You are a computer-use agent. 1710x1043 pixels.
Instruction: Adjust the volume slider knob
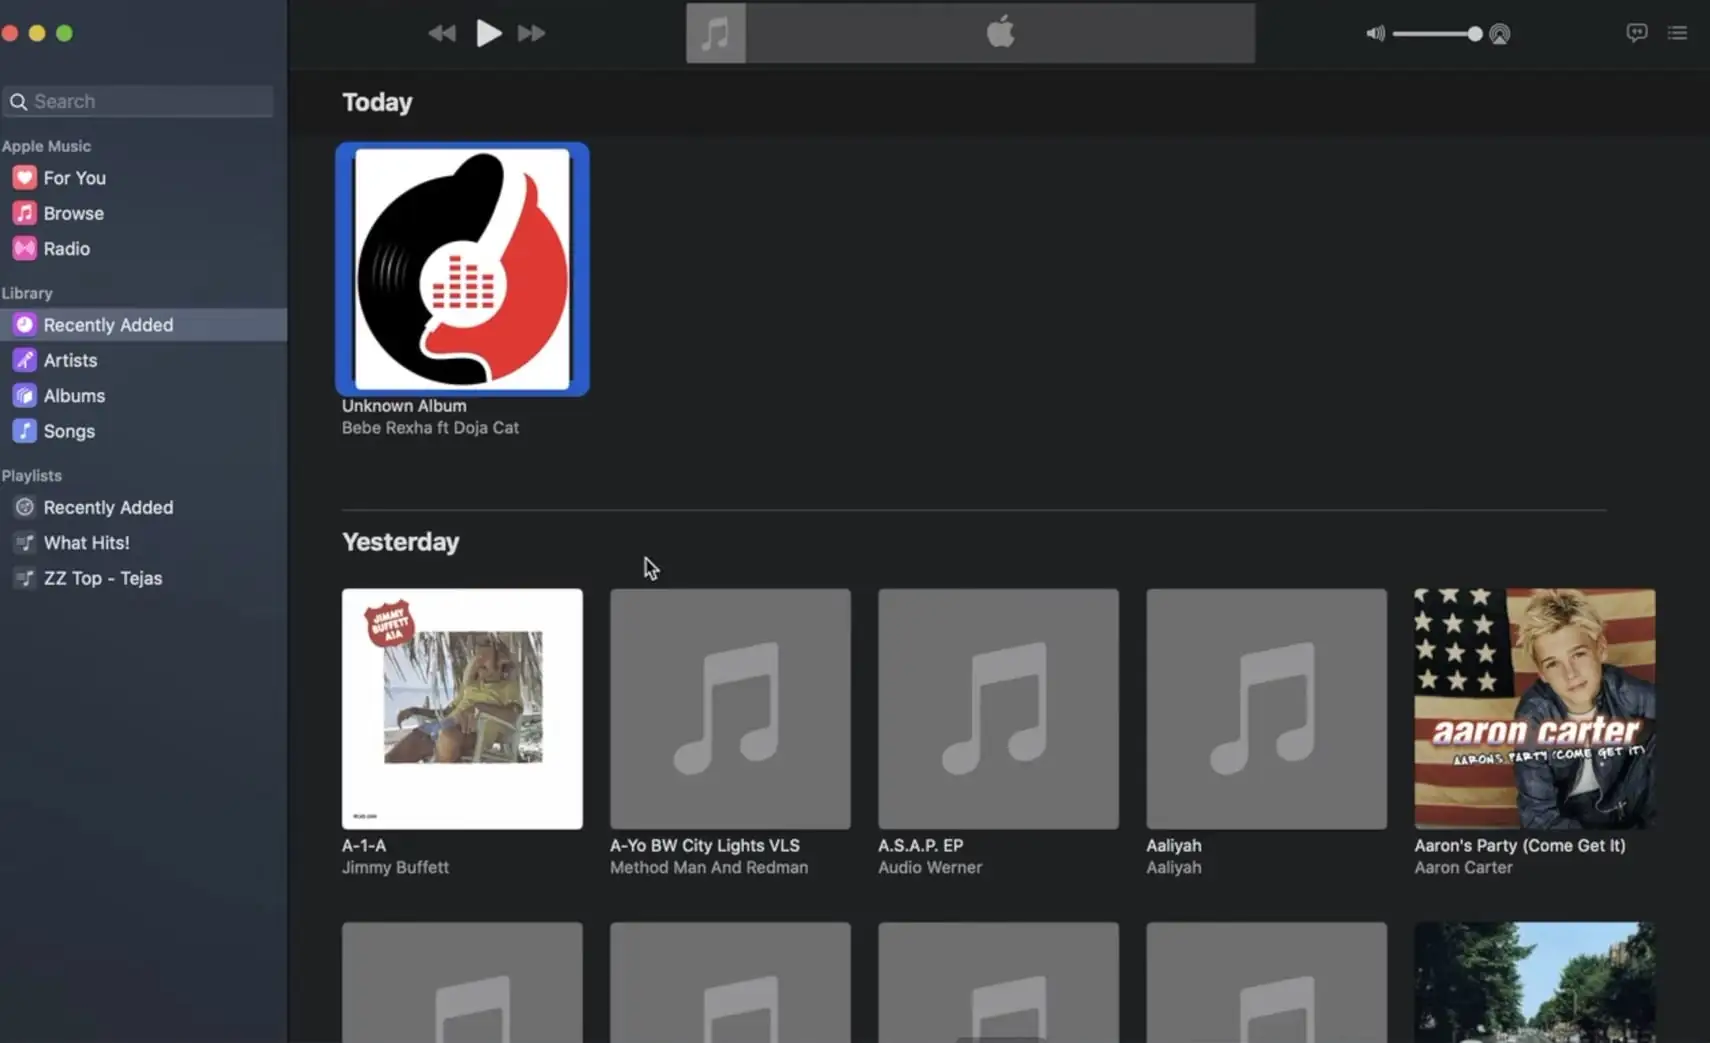pyautogui.click(x=1475, y=34)
